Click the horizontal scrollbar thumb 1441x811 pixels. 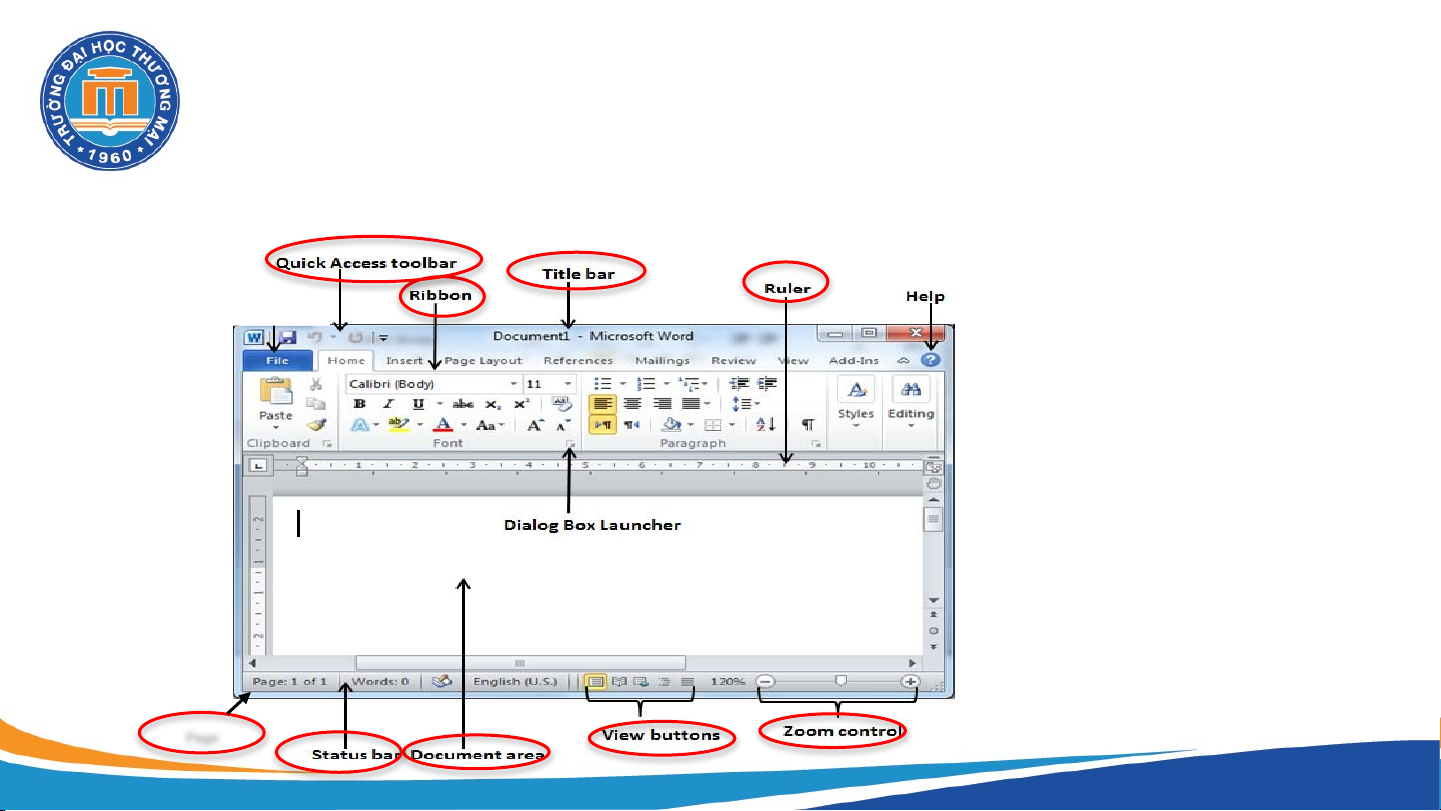(520, 663)
